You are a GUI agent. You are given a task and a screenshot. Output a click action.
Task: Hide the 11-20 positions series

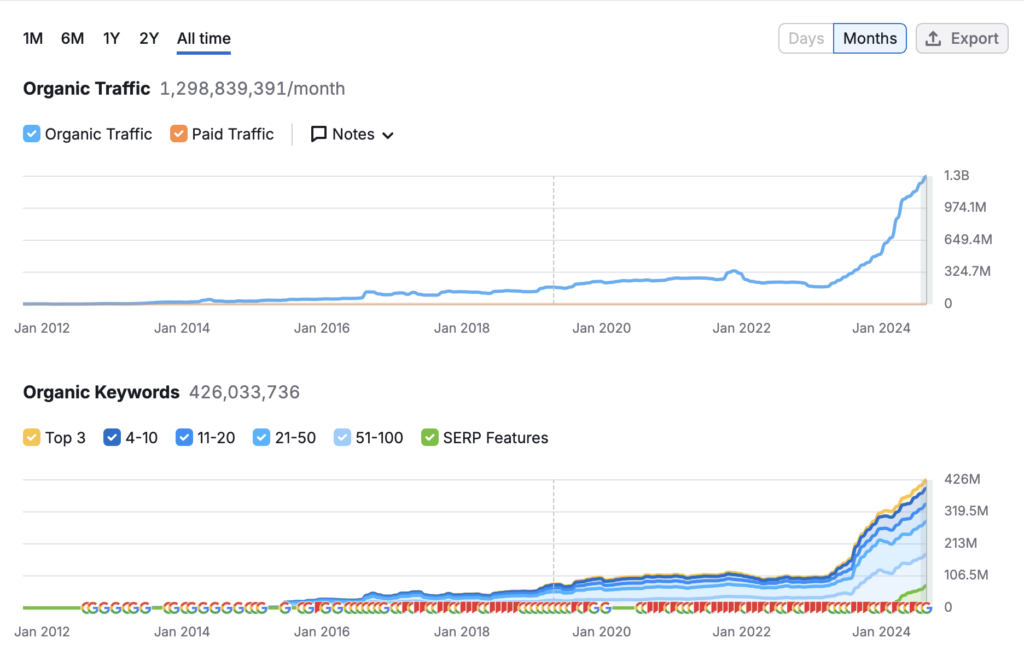(x=184, y=437)
